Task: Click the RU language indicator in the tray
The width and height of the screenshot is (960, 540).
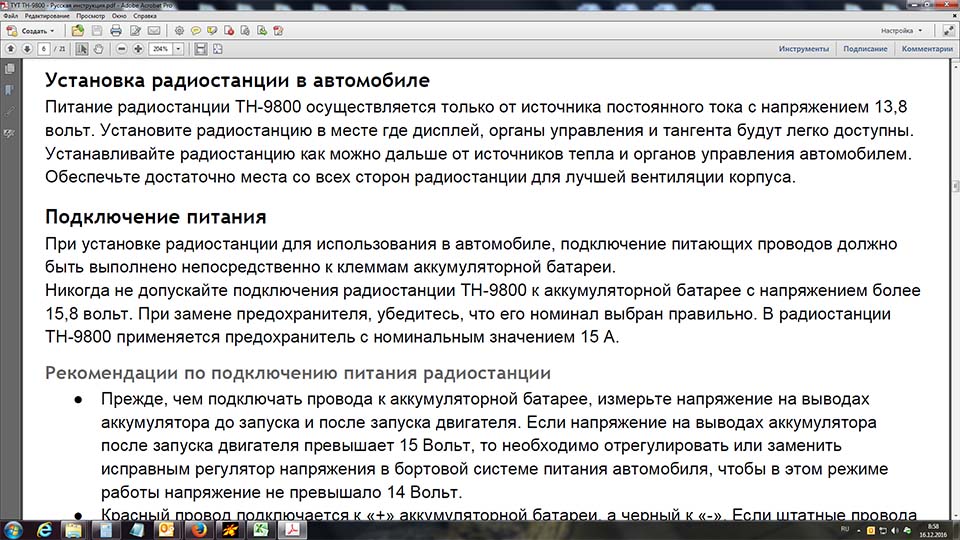Action: (845, 529)
